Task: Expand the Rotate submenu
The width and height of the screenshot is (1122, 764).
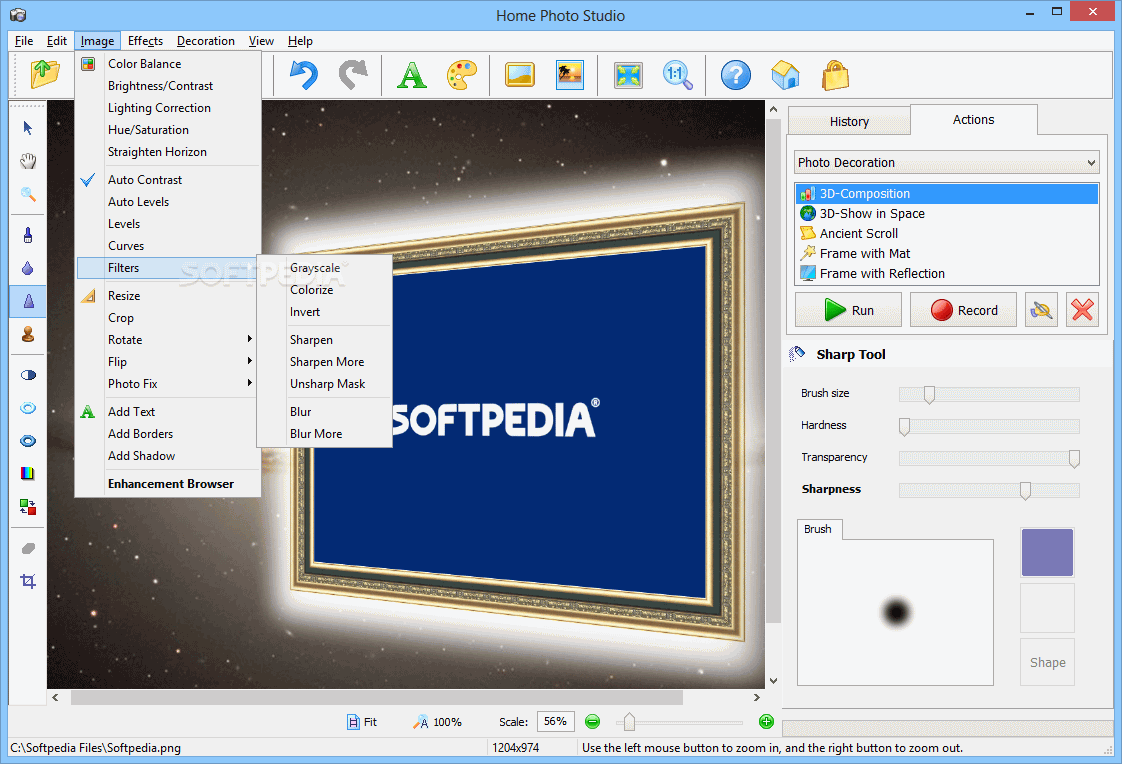Action: pyautogui.click(x=167, y=340)
